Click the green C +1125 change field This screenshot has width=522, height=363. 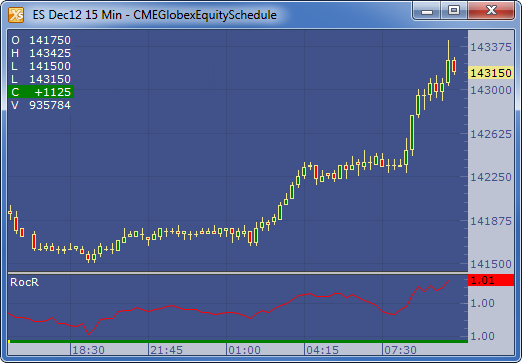pyautogui.click(x=41, y=92)
